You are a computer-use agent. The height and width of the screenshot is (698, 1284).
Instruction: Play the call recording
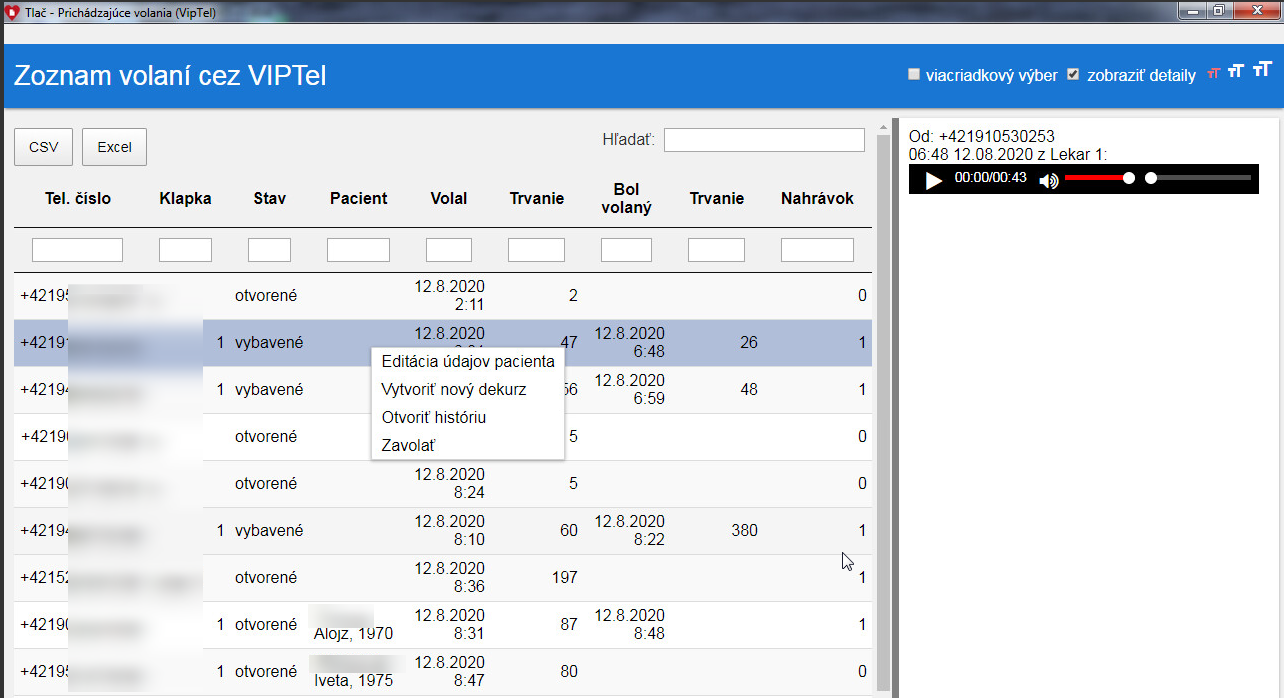934,180
